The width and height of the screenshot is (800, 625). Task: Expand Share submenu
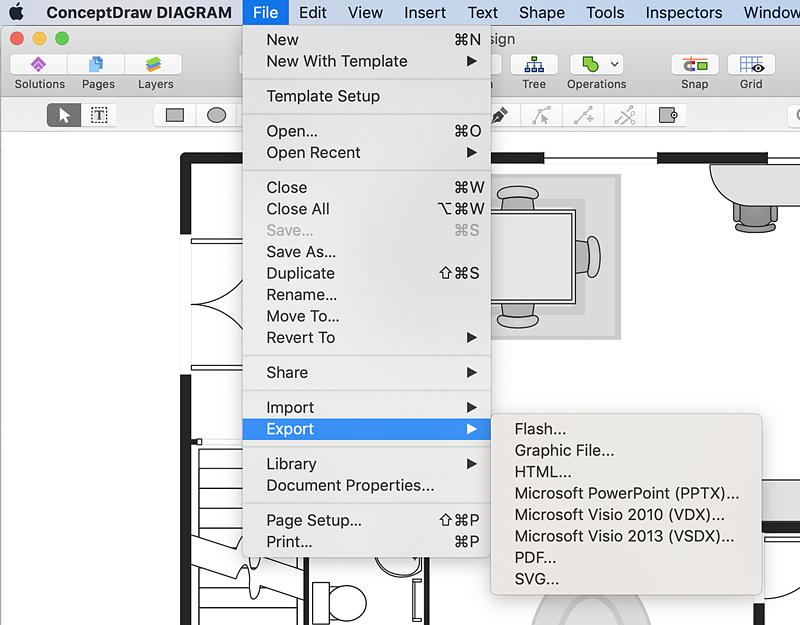pyautogui.click(x=366, y=372)
